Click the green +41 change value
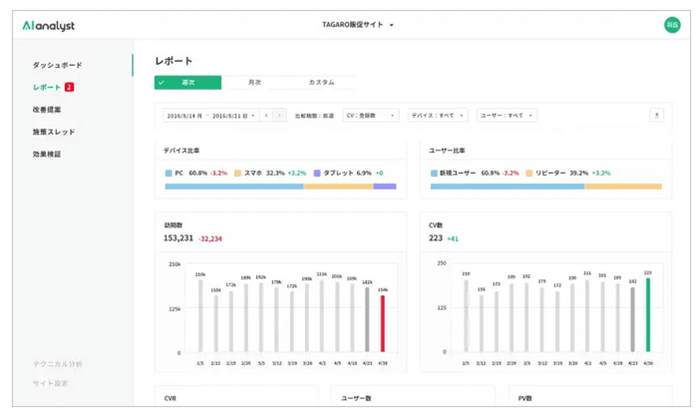This screenshot has width=700, height=418. point(453,239)
